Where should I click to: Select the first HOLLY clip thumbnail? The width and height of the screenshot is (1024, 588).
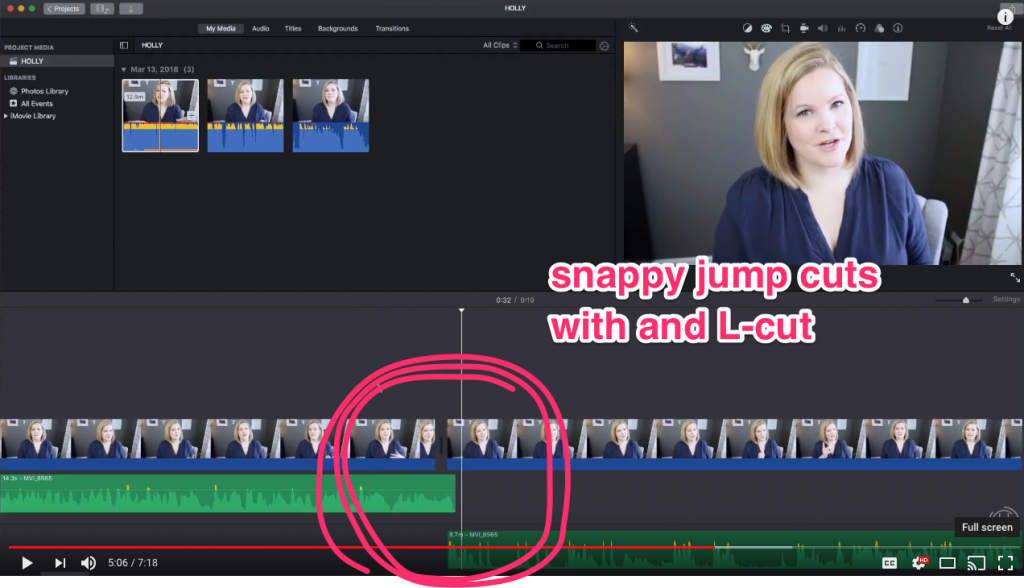pos(159,115)
